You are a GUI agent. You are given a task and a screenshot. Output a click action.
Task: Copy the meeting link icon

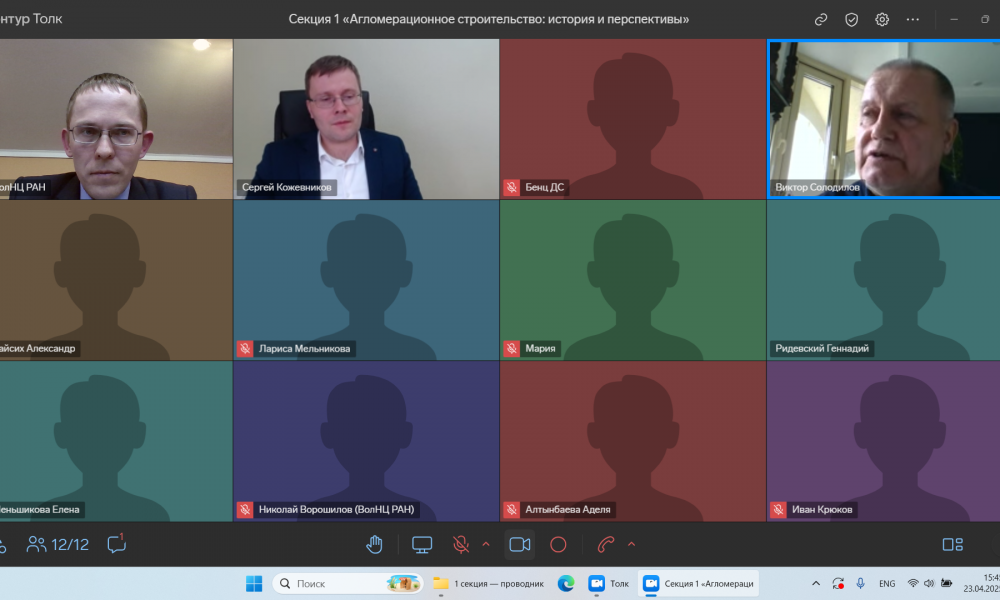click(821, 20)
